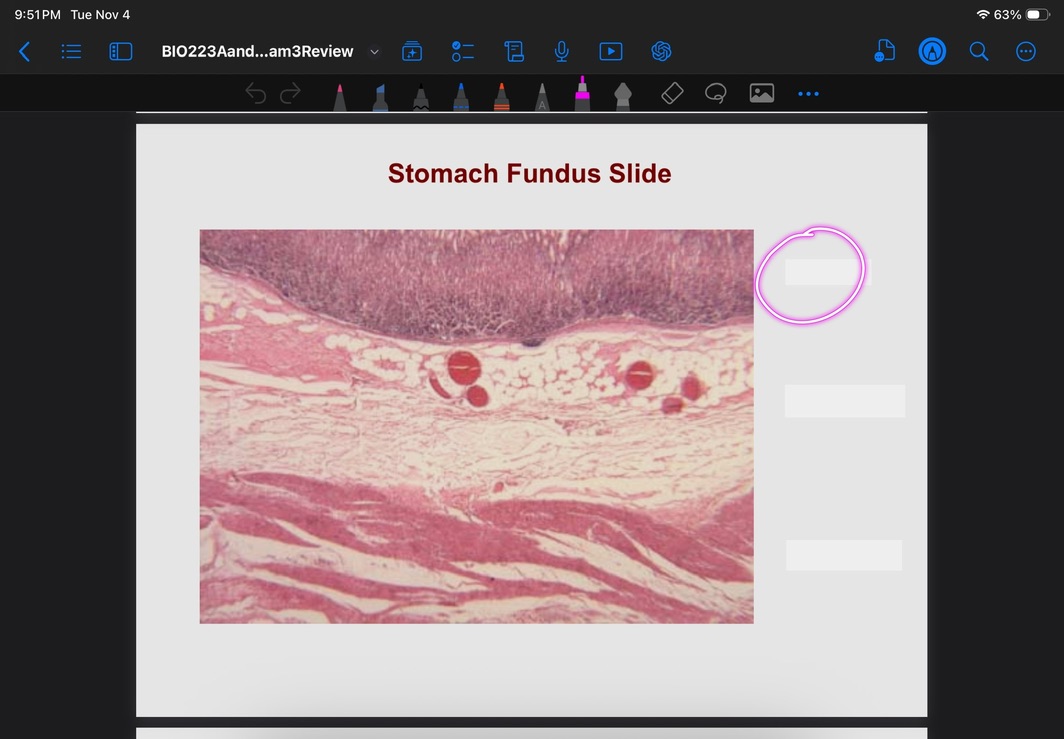The height and width of the screenshot is (739, 1064).
Task: Select the pink highlighter marker tool
Action: pos(582,94)
